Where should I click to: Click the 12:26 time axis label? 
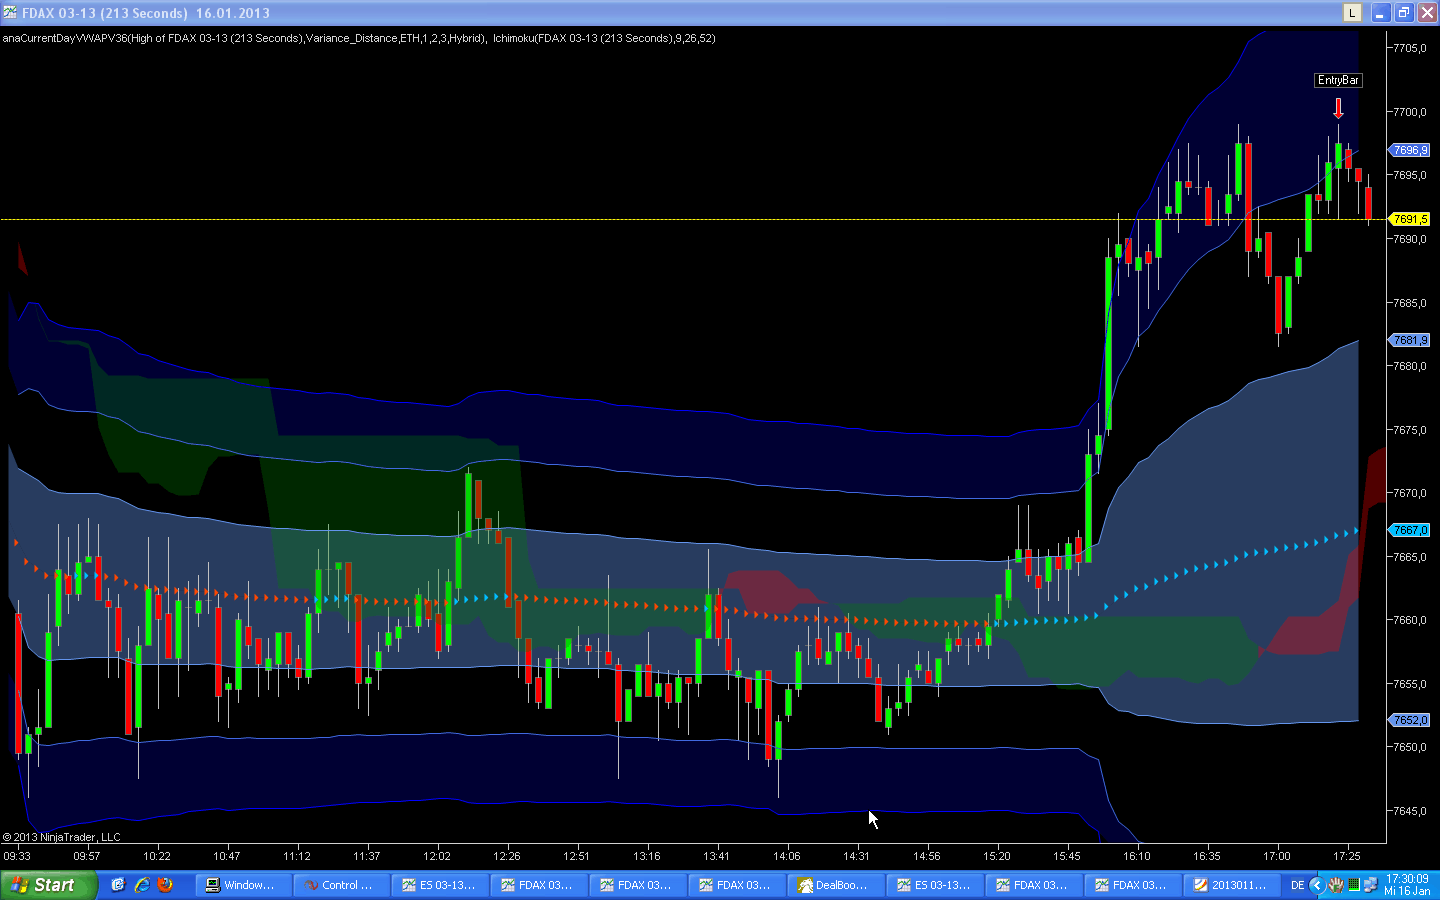point(507,856)
